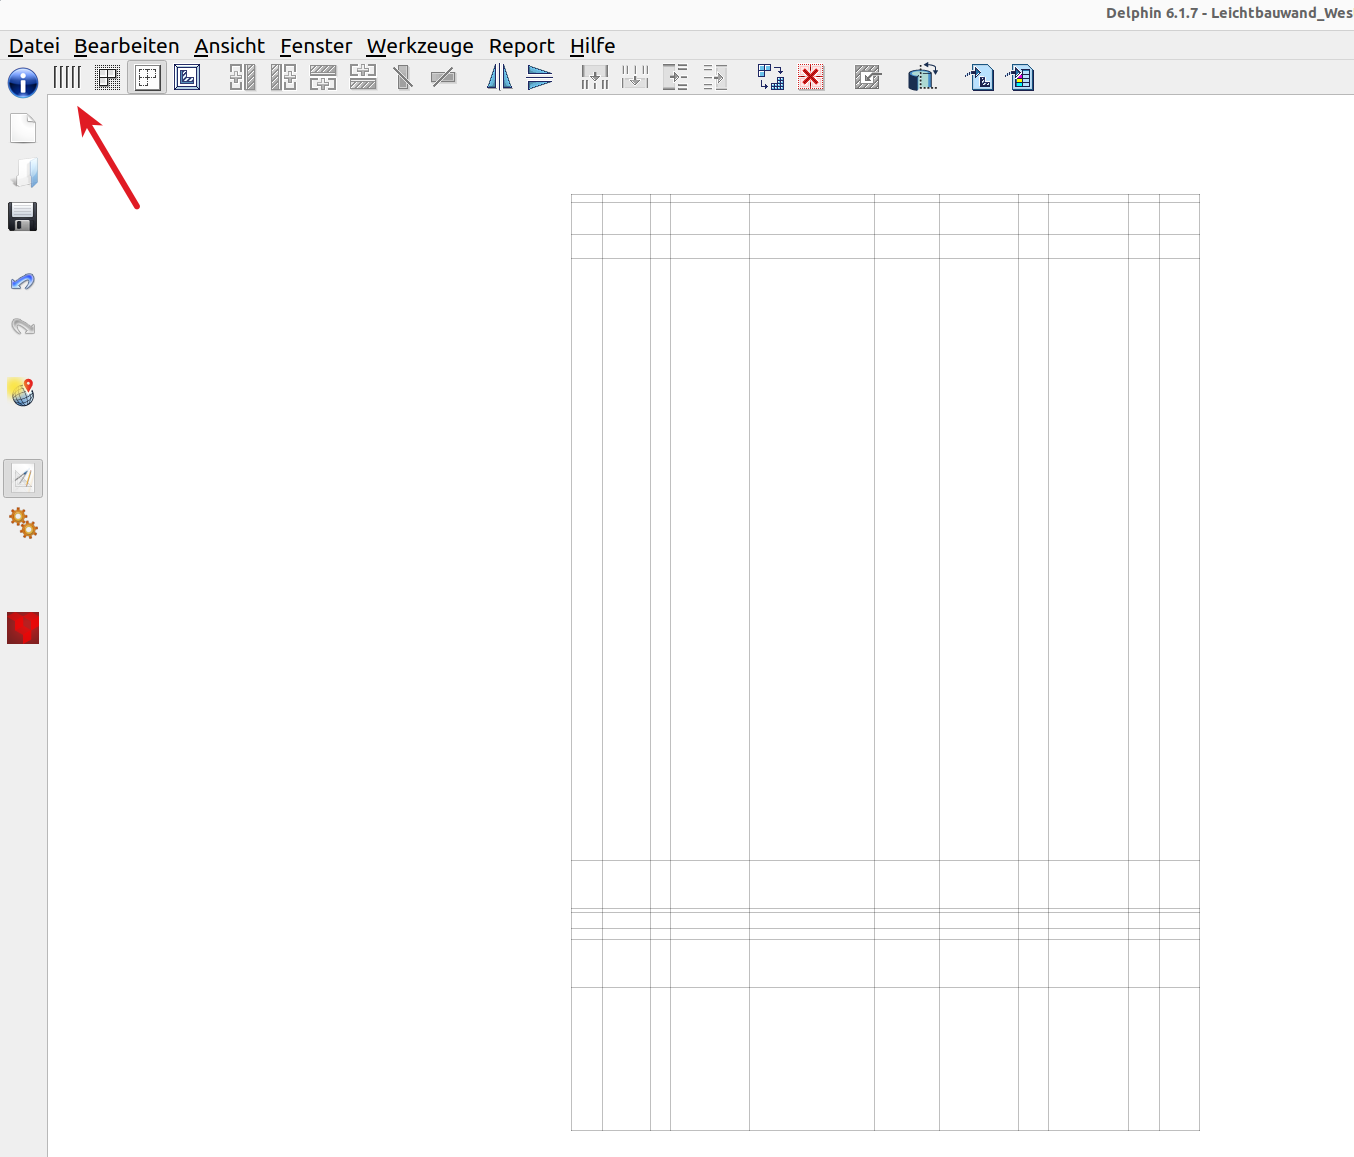Viewport: 1354px width, 1157px height.
Task: Open the Bearbeiten menu
Action: [127, 46]
